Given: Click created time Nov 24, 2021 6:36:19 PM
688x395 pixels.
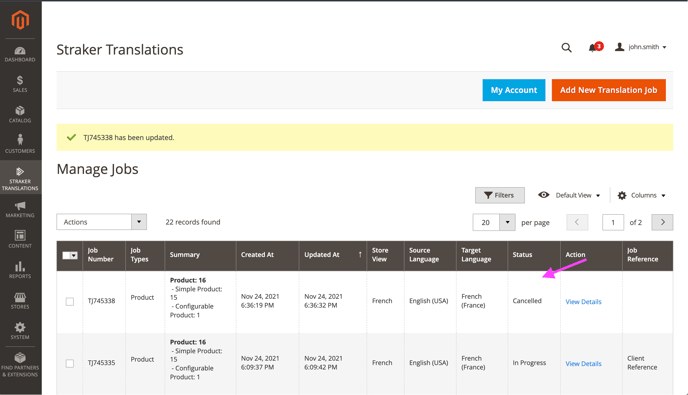Looking at the screenshot, I should click(260, 301).
